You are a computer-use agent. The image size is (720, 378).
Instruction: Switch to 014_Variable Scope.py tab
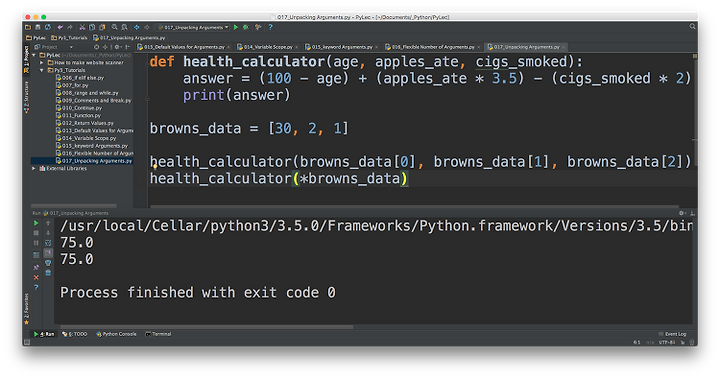[268, 47]
